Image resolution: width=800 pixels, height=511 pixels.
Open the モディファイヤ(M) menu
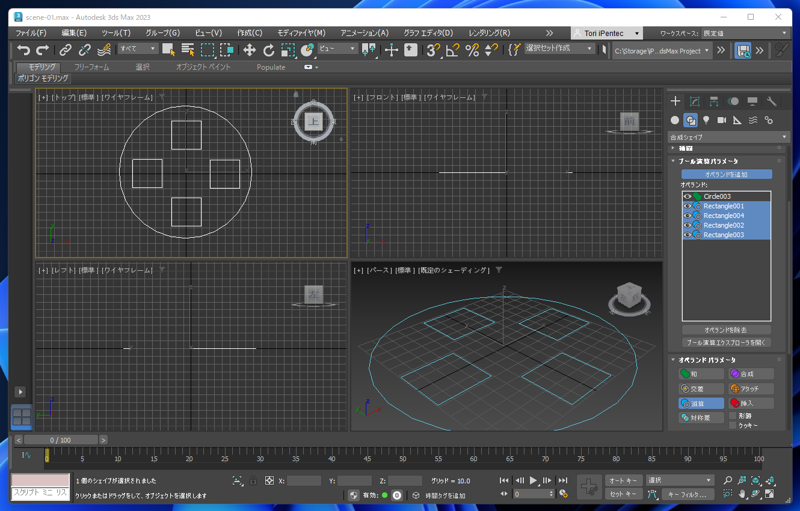click(x=301, y=33)
